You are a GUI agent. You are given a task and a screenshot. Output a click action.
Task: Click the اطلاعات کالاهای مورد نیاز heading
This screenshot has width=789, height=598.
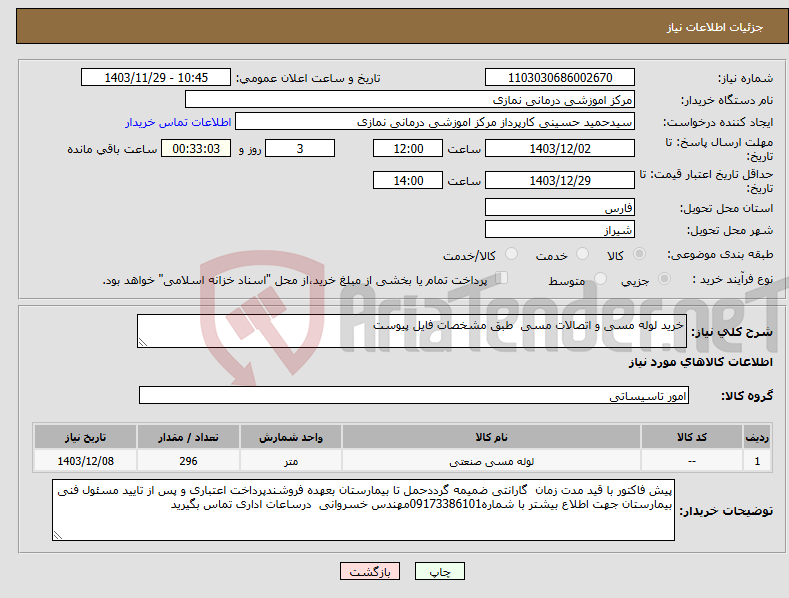(700, 362)
